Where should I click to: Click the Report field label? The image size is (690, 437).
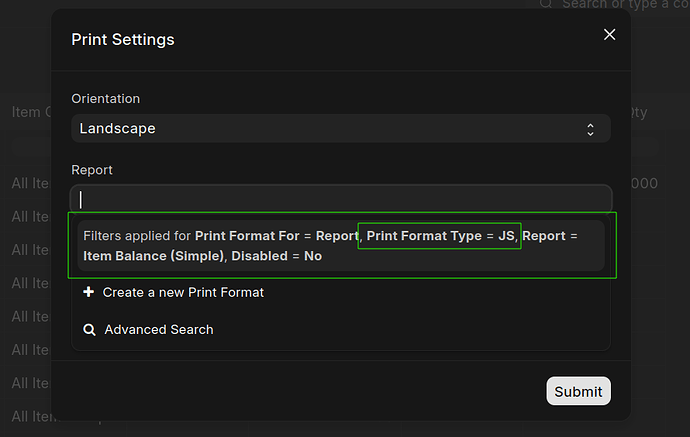coord(92,170)
